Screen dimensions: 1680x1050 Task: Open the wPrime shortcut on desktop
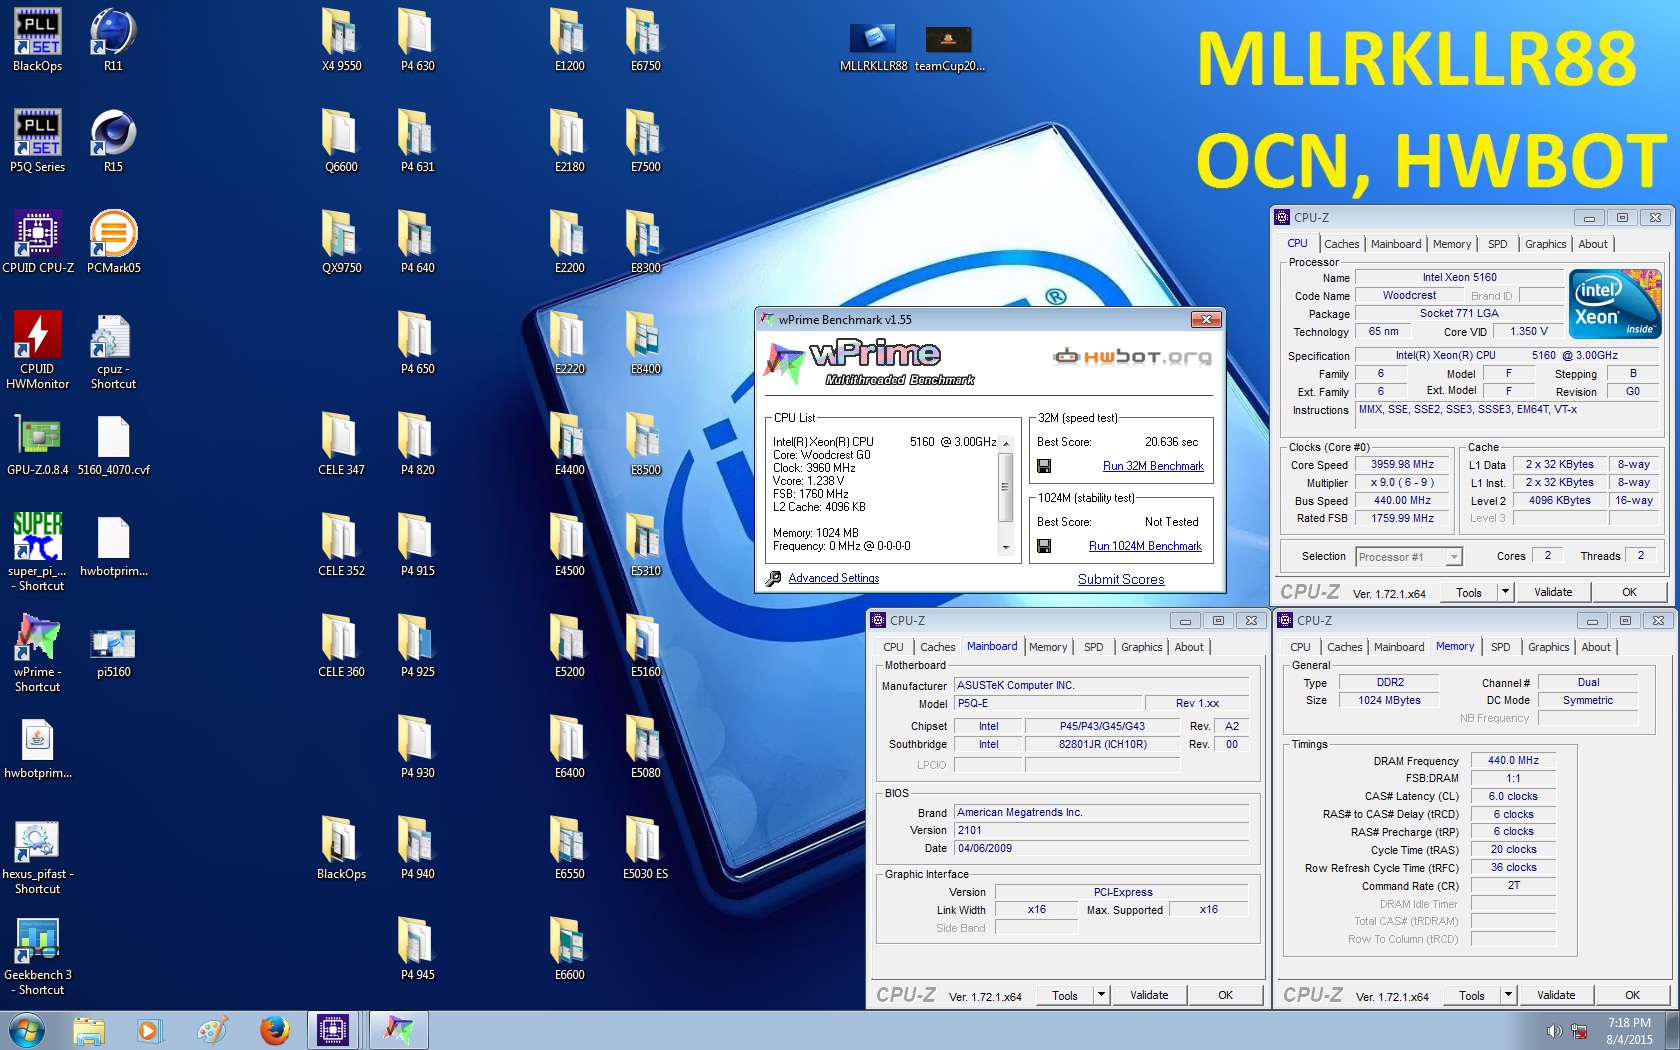pos(37,638)
